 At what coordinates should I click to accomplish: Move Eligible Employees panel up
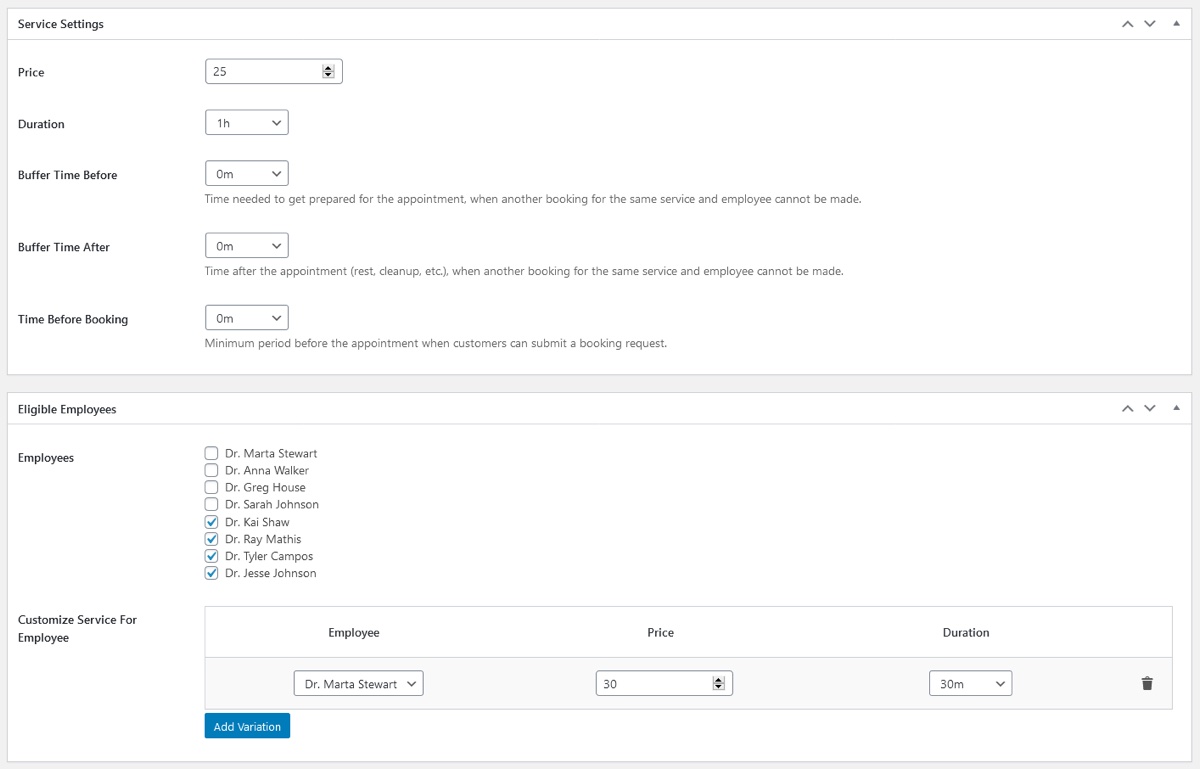pyautogui.click(x=1127, y=409)
